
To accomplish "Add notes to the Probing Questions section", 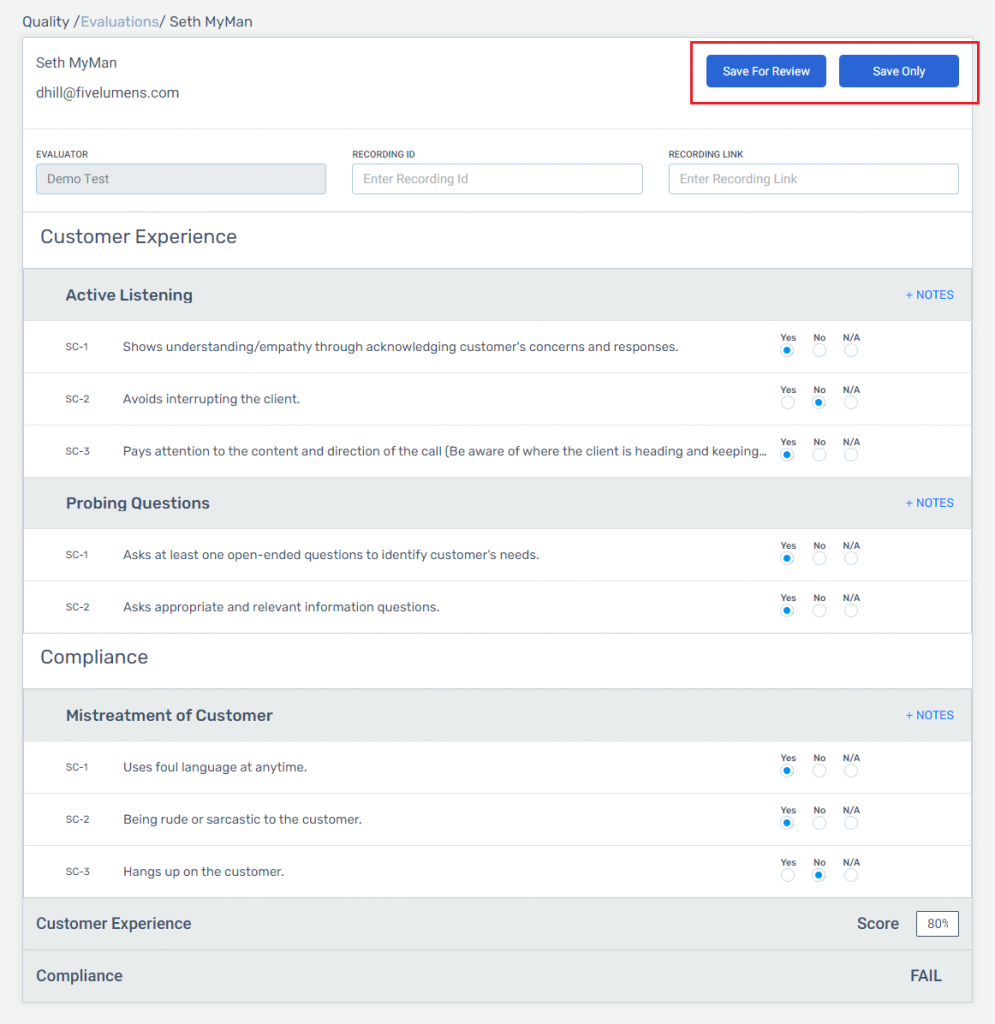I will [929, 503].
